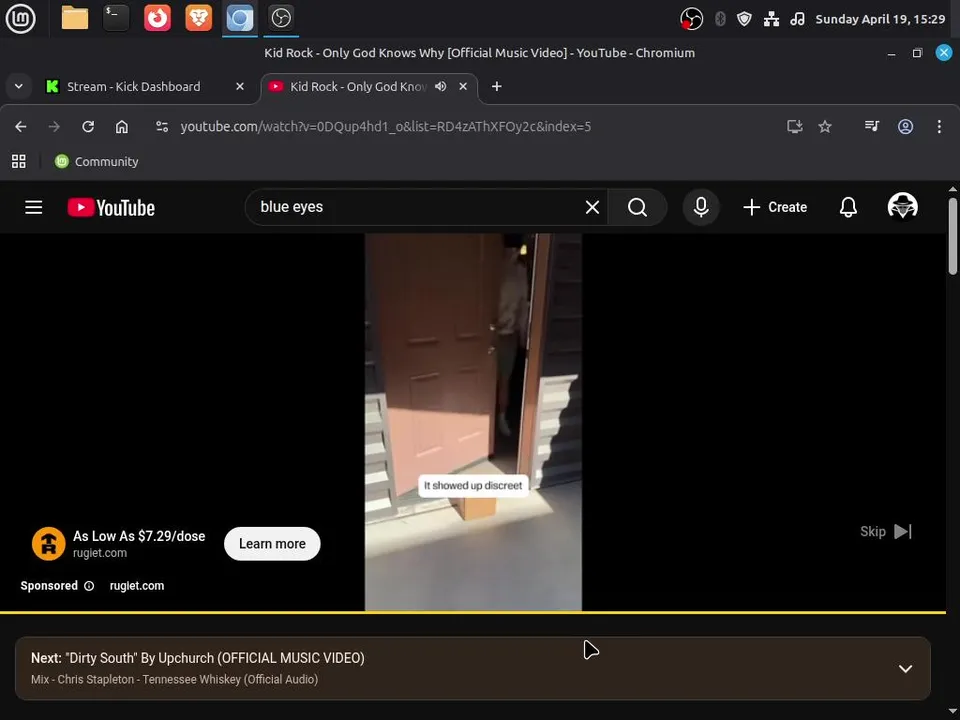Click the page vertical scrollbar thumb
The height and width of the screenshot is (720, 960).
pos(953,236)
